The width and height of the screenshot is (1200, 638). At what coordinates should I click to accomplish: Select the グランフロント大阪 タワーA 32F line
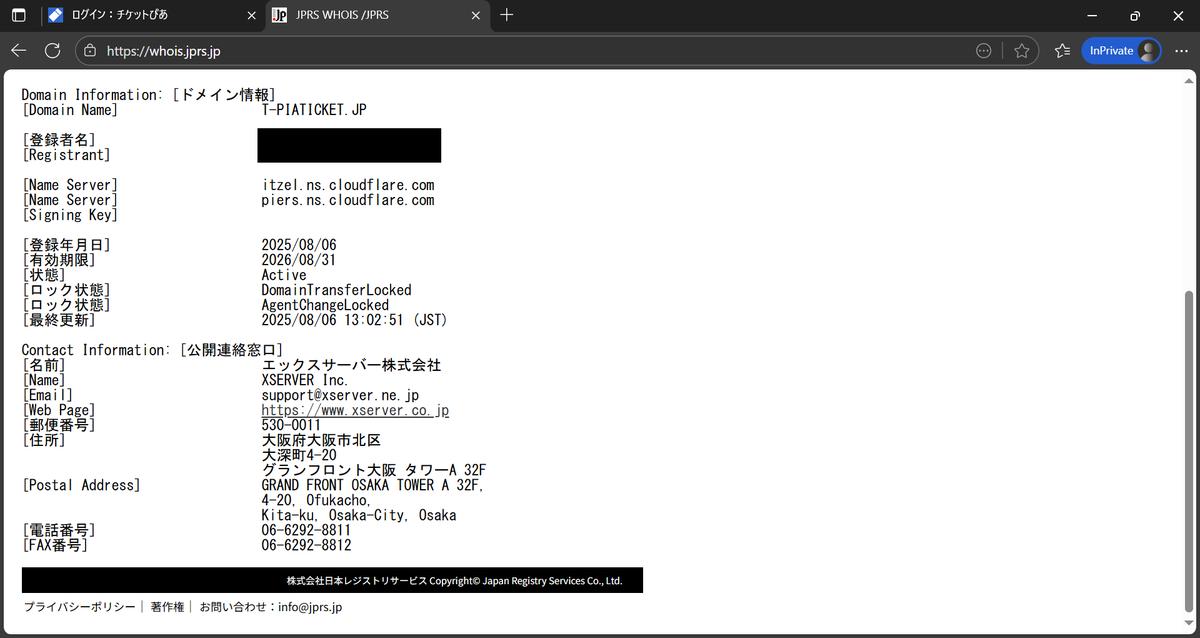point(373,470)
